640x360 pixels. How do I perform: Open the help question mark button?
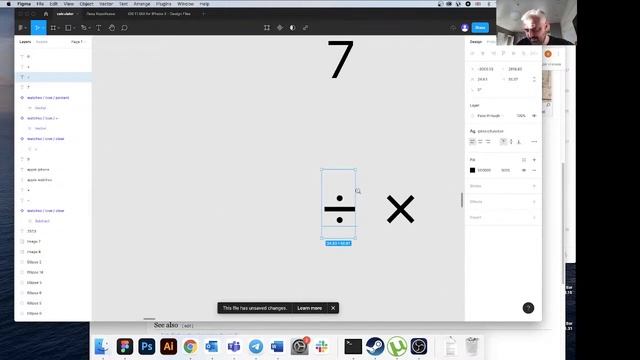528,308
